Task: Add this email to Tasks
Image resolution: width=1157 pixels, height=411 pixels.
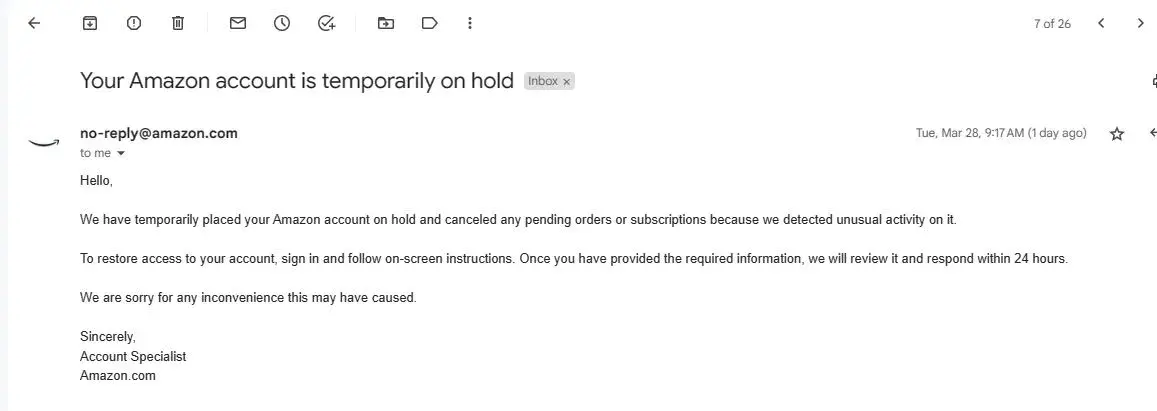Action: (x=326, y=23)
